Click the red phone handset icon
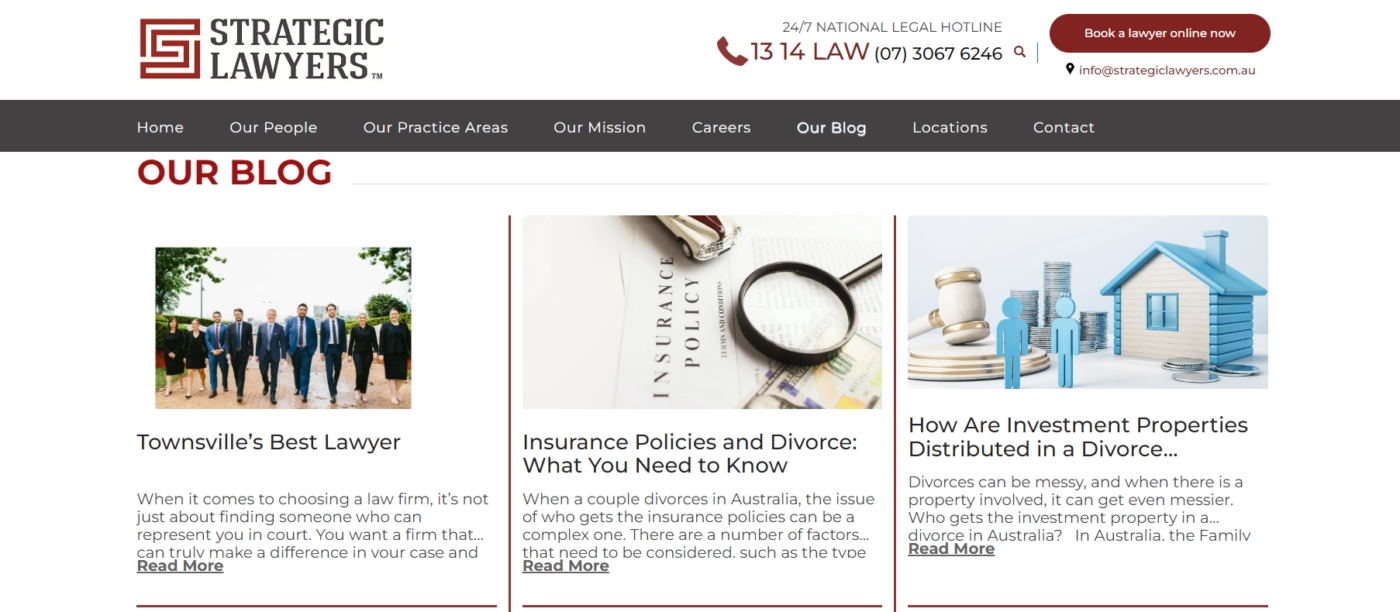1400x612 pixels. click(732, 51)
